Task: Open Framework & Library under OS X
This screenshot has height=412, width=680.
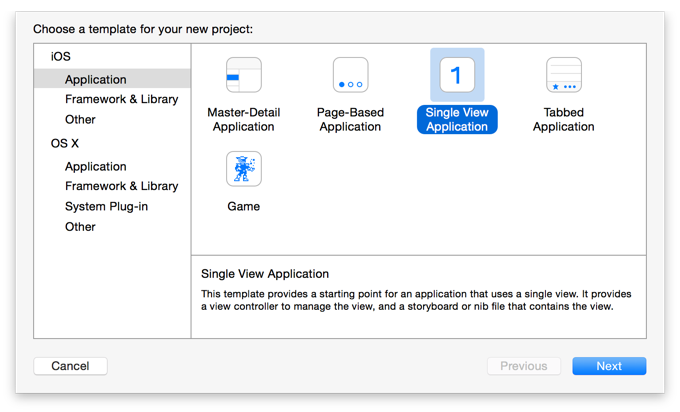Action: pos(121,186)
